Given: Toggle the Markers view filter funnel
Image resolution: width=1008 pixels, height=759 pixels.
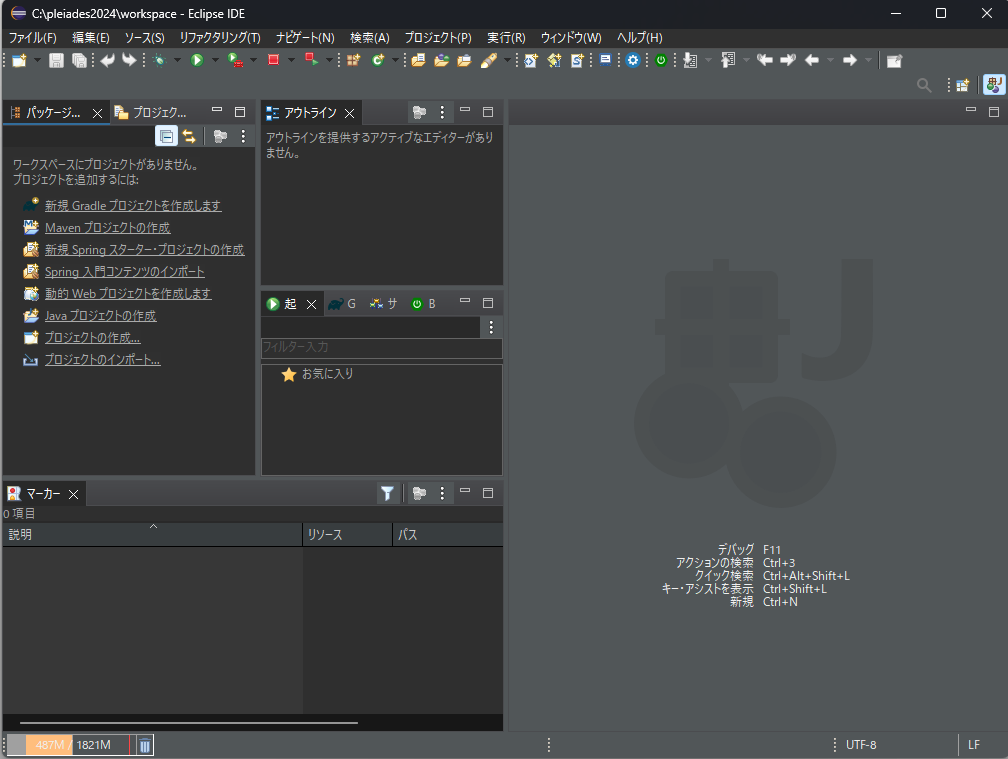Looking at the screenshot, I should pos(387,493).
